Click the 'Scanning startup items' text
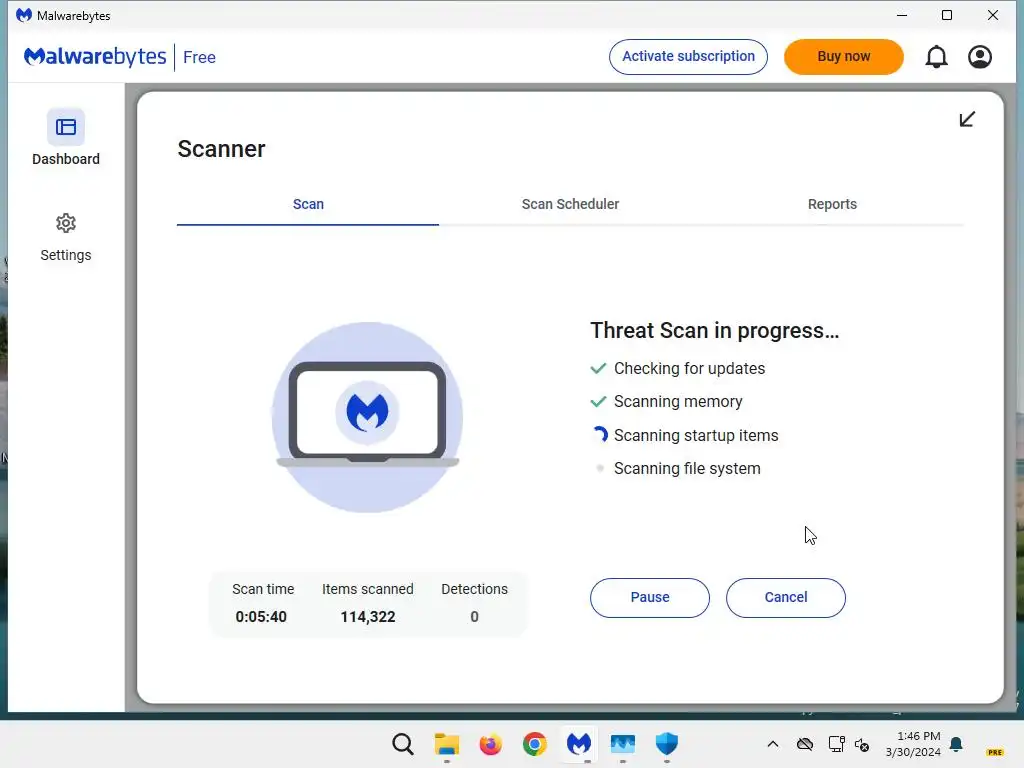 696,436
